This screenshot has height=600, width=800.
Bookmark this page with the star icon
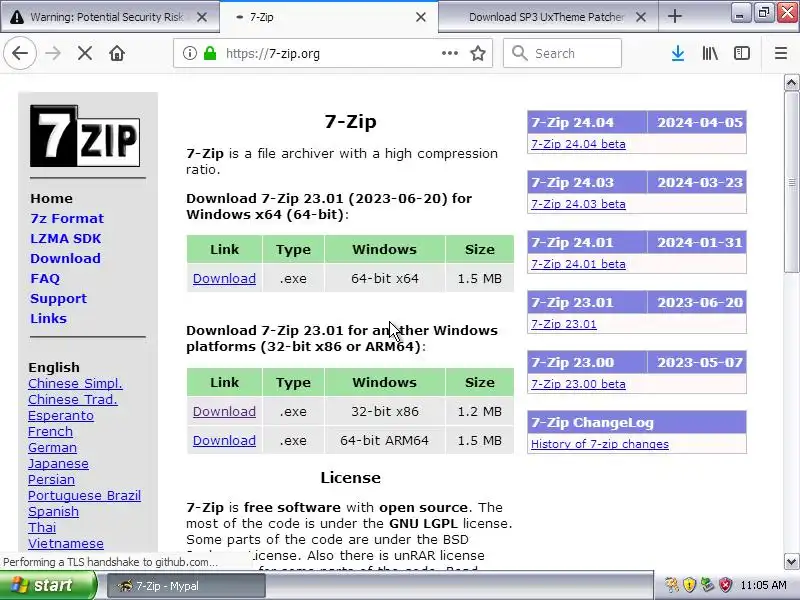(478, 53)
